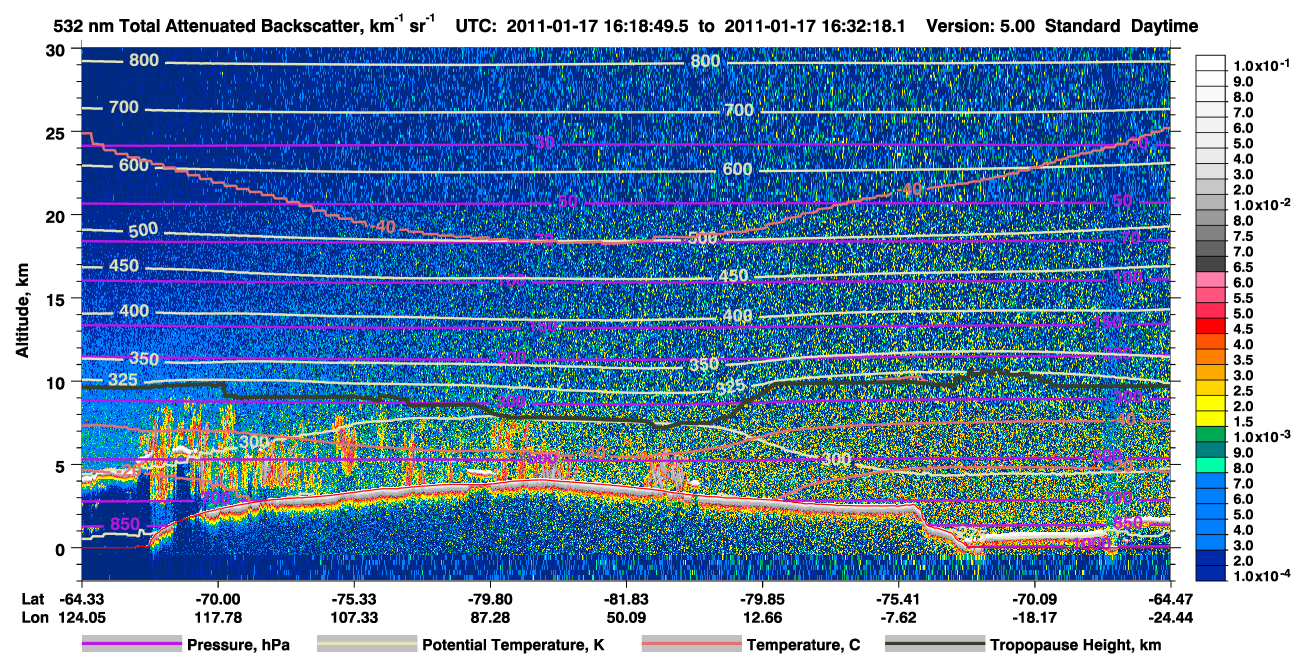Click the dark Tropopause Height legend line sample
Screen dimensions: 1300x667
(x=935, y=645)
